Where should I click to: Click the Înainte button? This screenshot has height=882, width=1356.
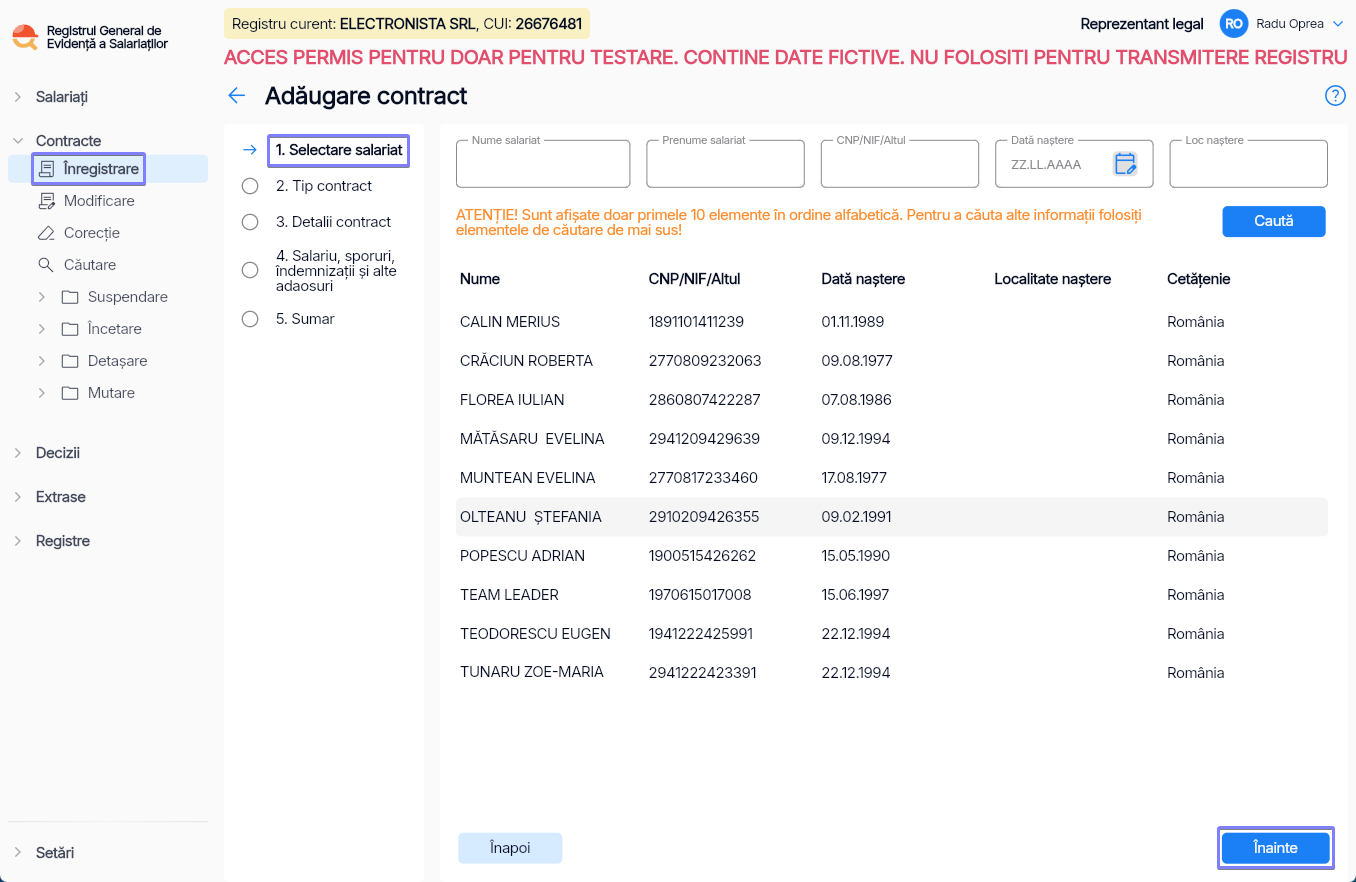click(x=1275, y=848)
